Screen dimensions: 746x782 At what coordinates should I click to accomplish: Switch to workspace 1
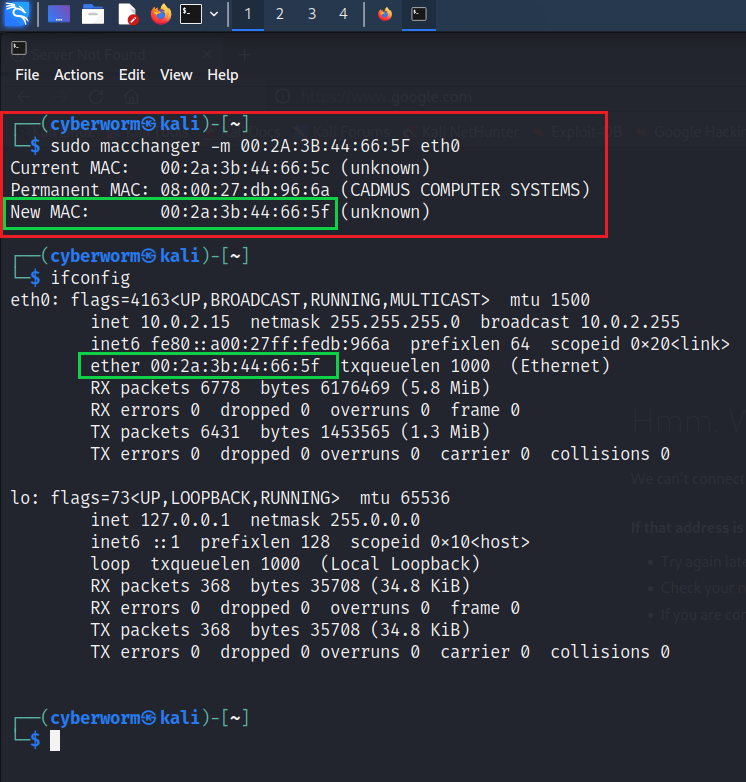coord(247,14)
